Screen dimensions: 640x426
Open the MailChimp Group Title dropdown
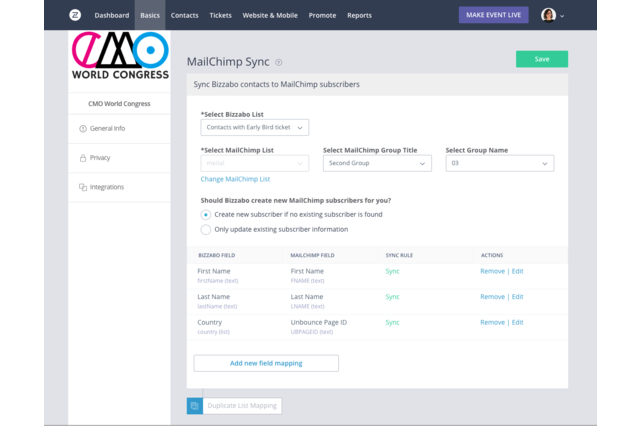click(377, 163)
